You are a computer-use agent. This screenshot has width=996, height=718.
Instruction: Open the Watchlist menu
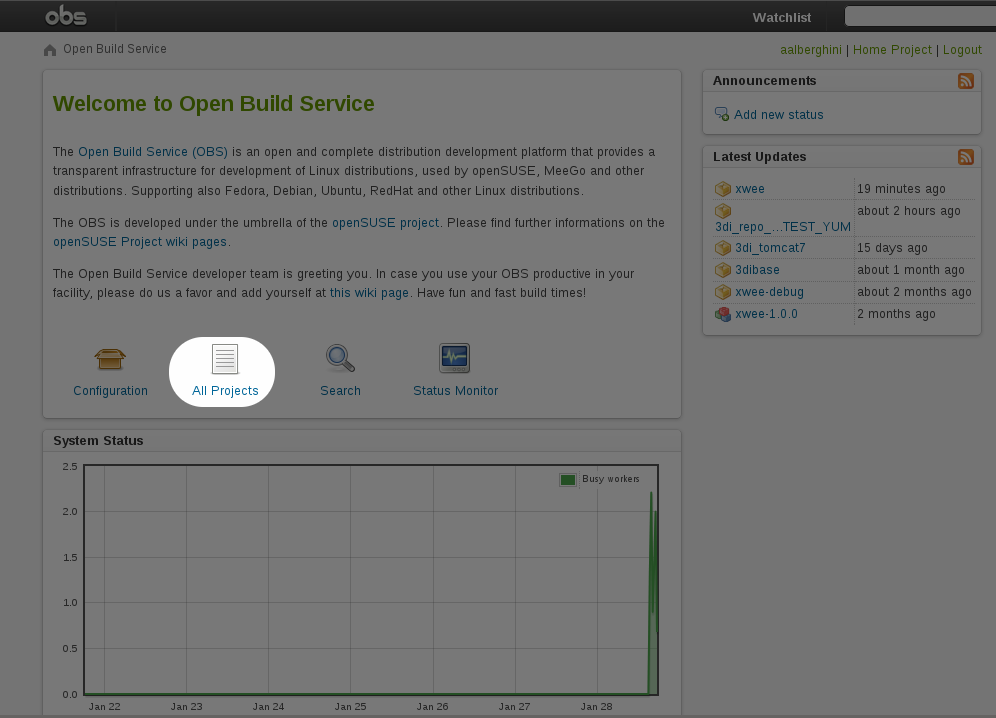(781, 17)
